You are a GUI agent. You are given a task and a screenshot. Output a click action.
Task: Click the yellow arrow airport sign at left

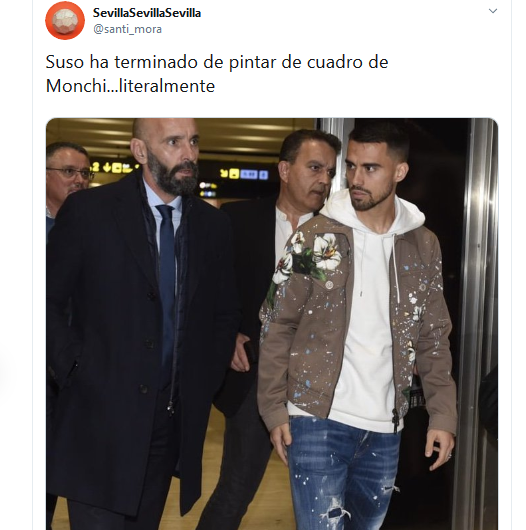[113, 167]
